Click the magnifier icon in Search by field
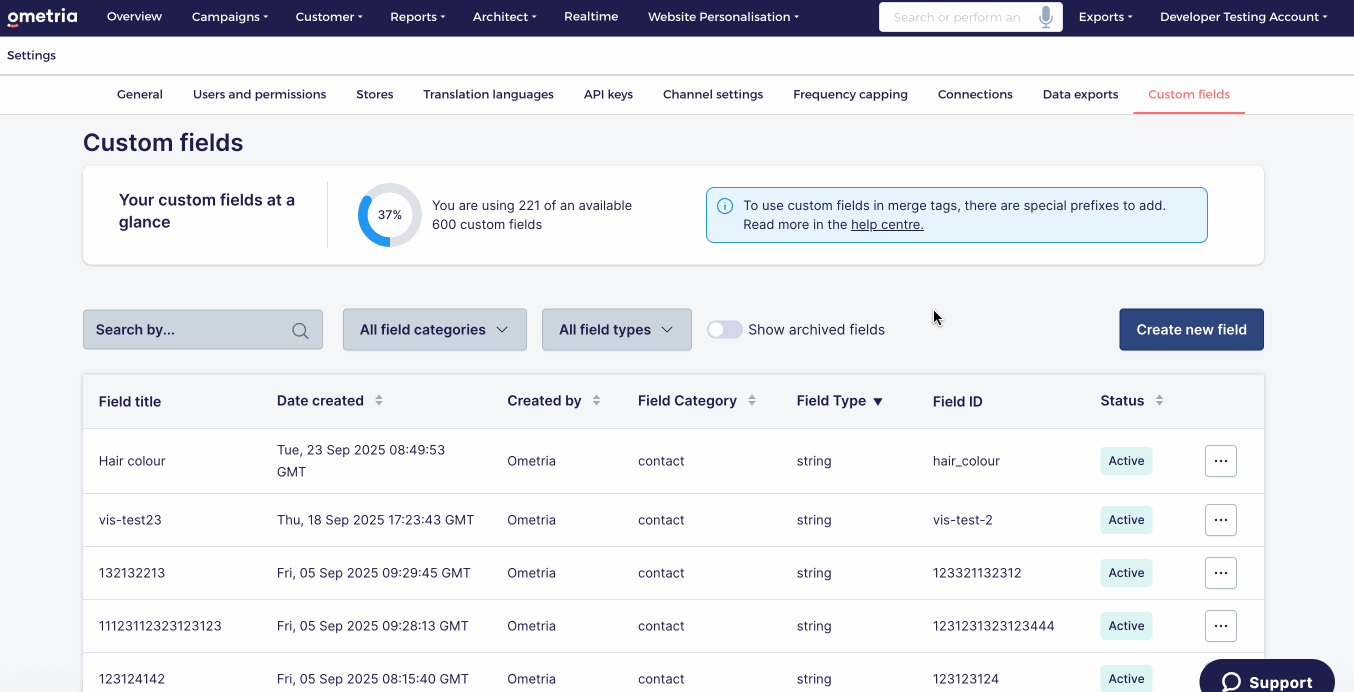Viewport: 1354px width, 692px height. pos(299,329)
